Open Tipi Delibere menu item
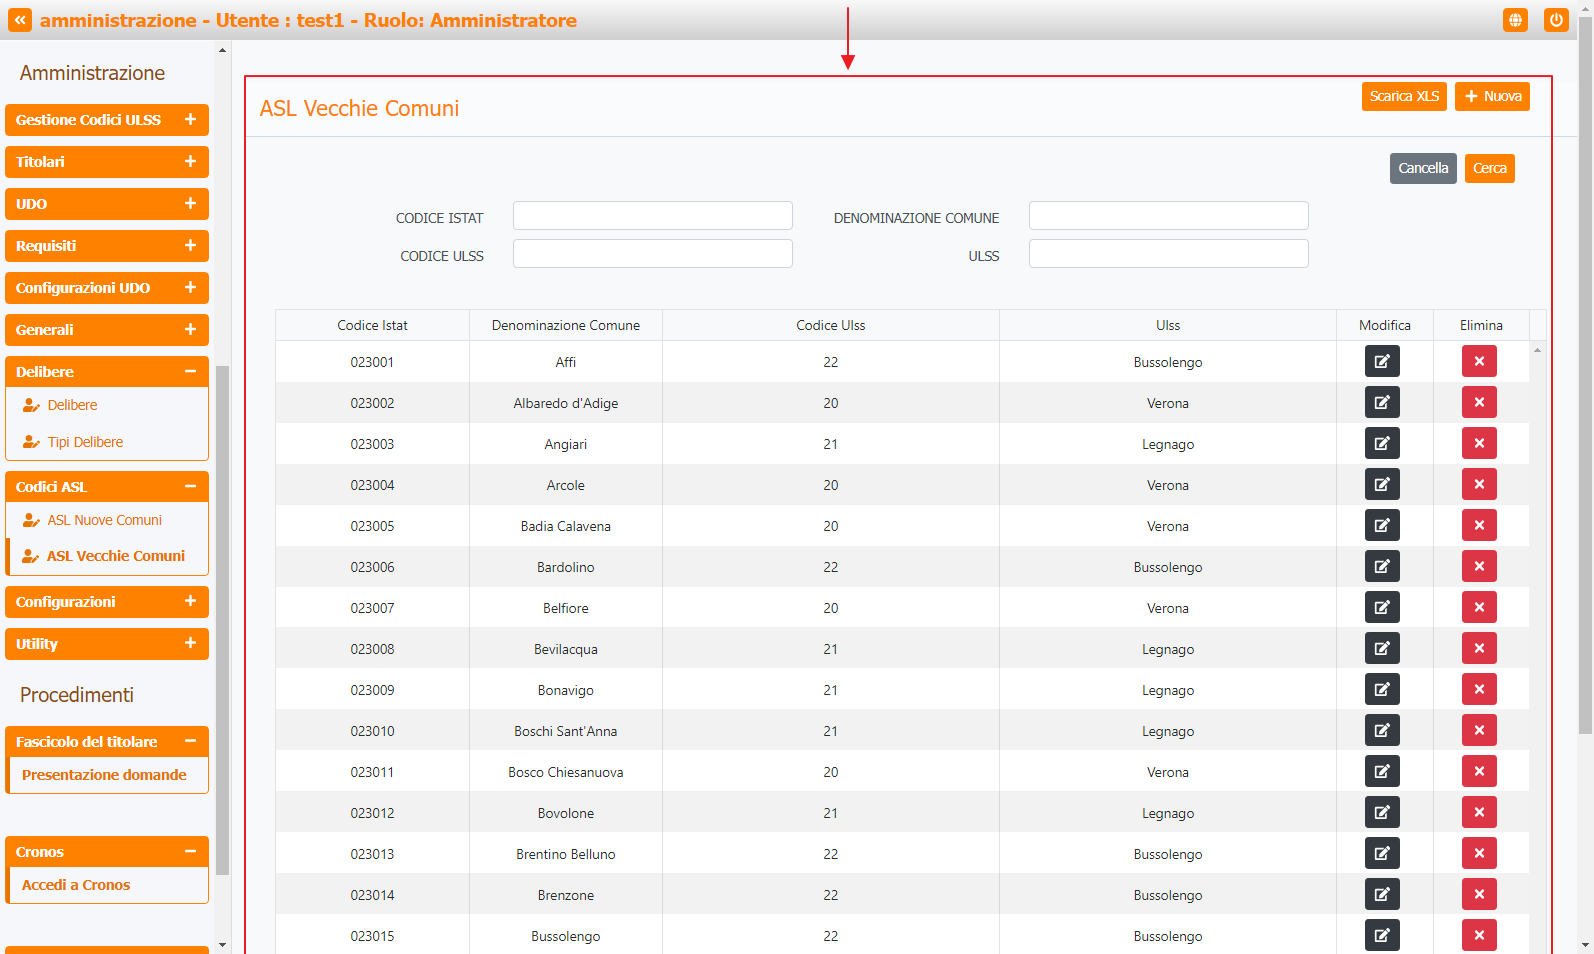The image size is (1594, 954). coord(85,442)
